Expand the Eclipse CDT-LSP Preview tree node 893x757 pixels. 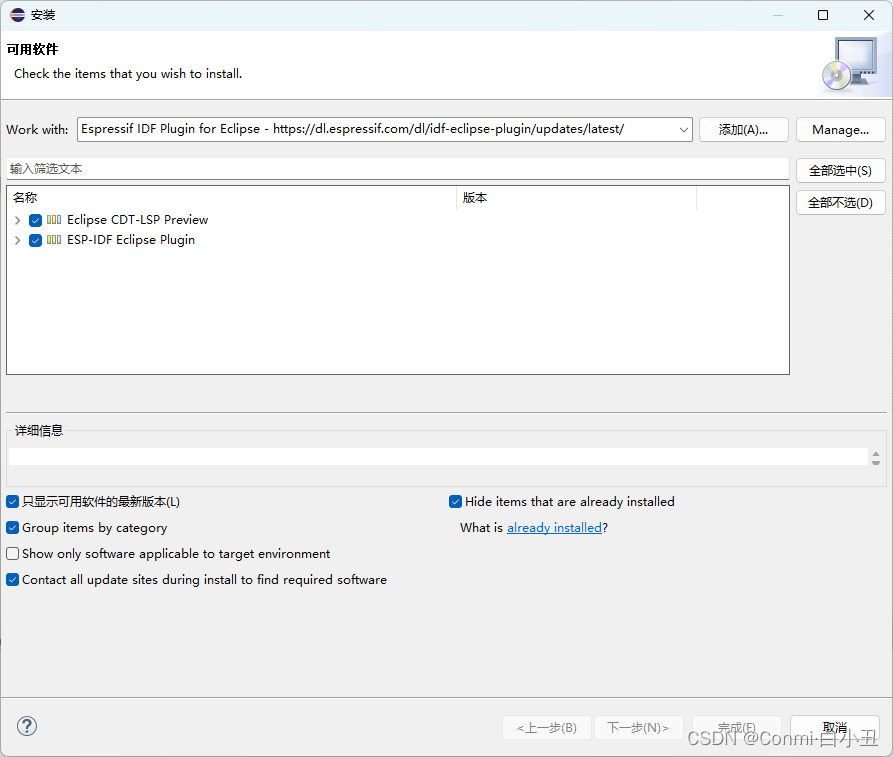(x=17, y=220)
